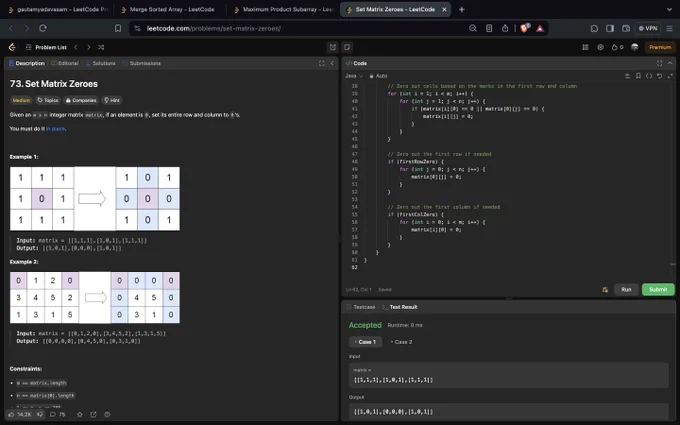
Task: Run the code
Action: [626, 290]
